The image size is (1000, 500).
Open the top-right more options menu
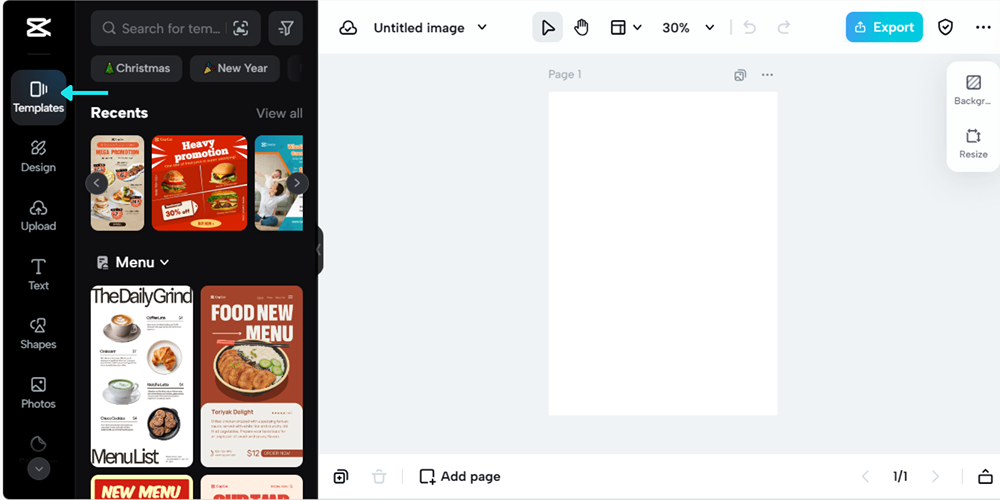coord(983,27)
